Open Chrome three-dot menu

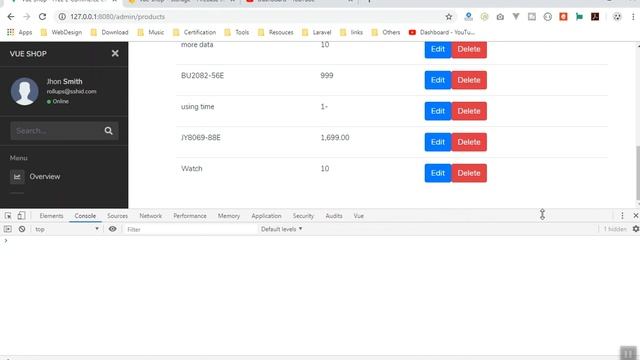(x=633, y=17)
